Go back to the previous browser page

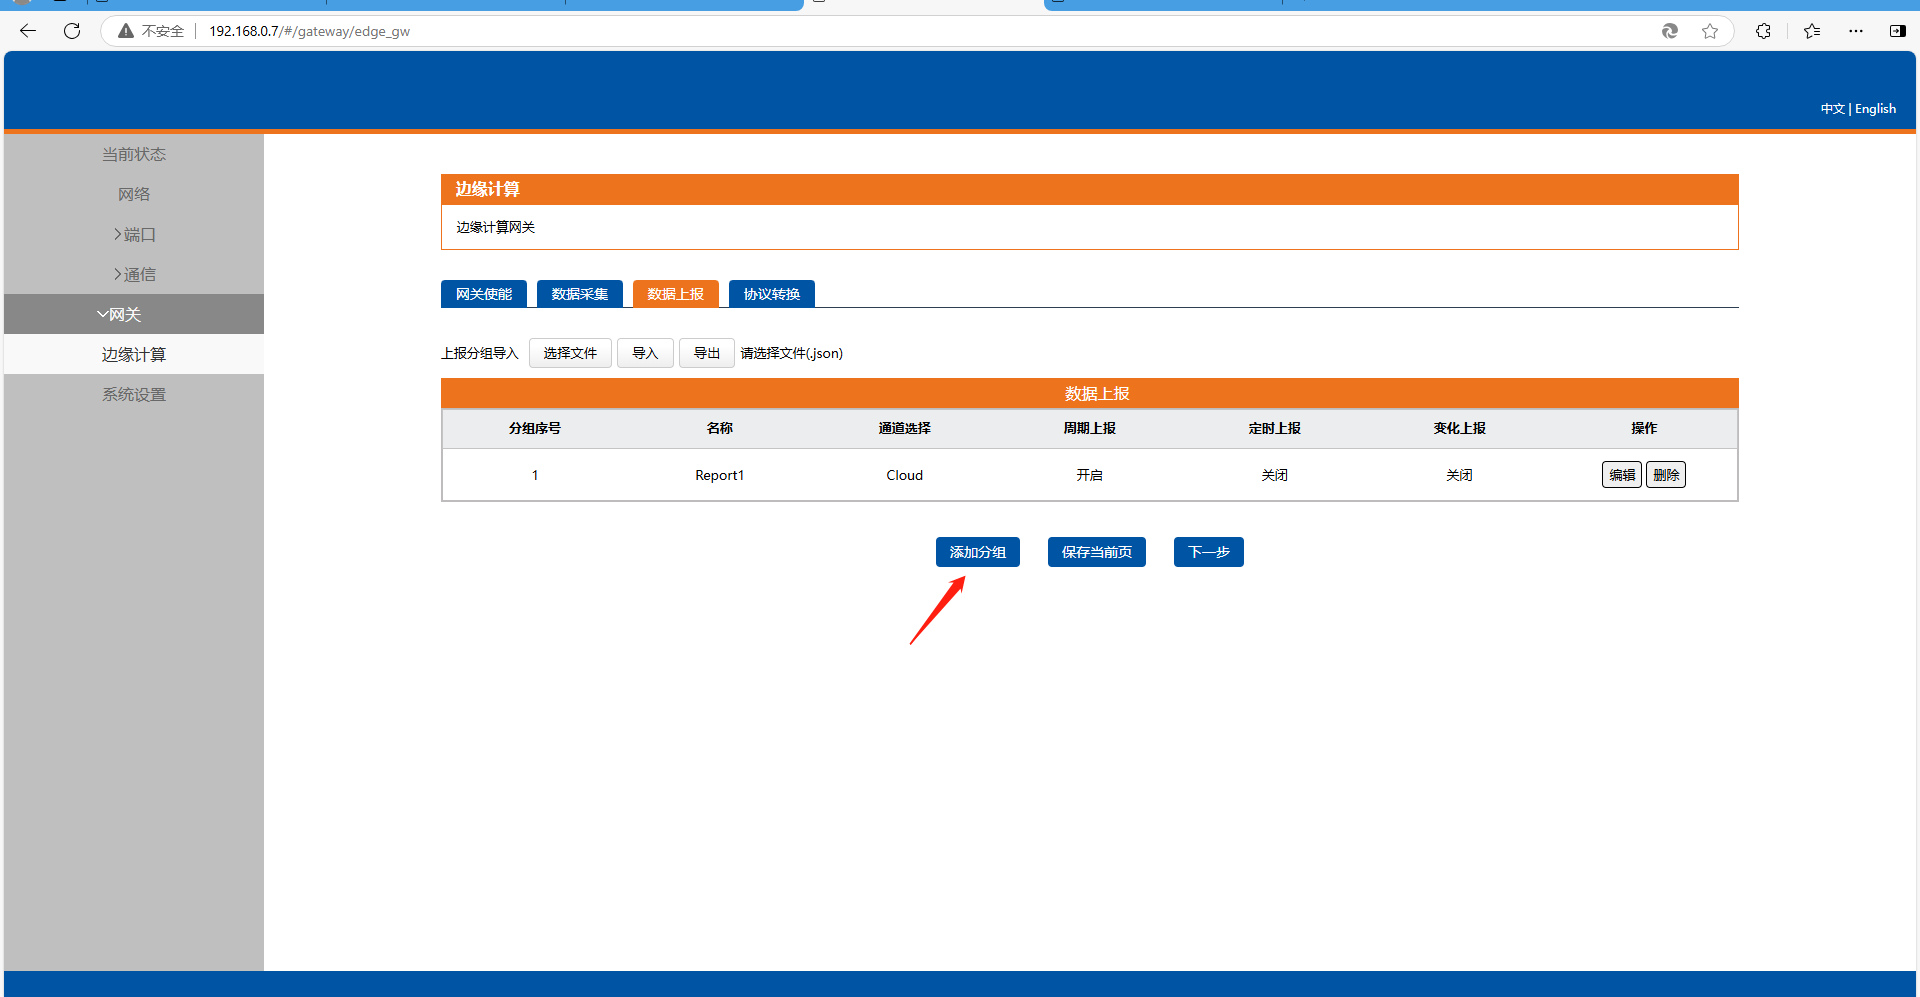coord(28,31)
